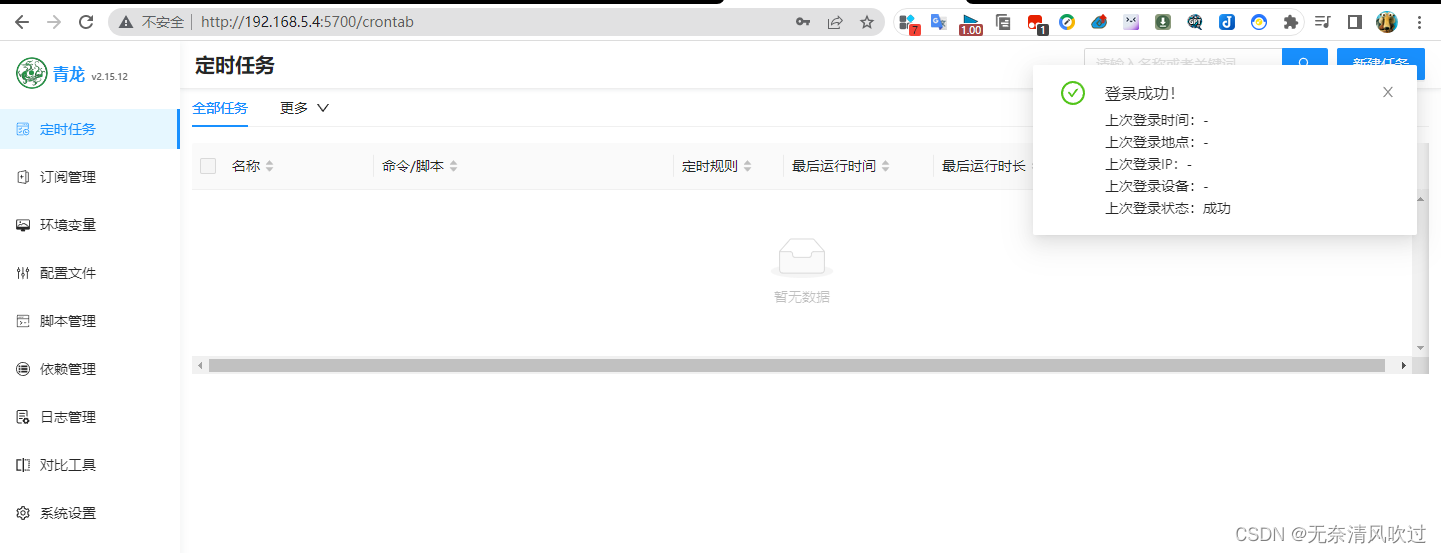Open the yellow-blue circle extension icon
1441x553 pixels.
[x=1259, y=22]
